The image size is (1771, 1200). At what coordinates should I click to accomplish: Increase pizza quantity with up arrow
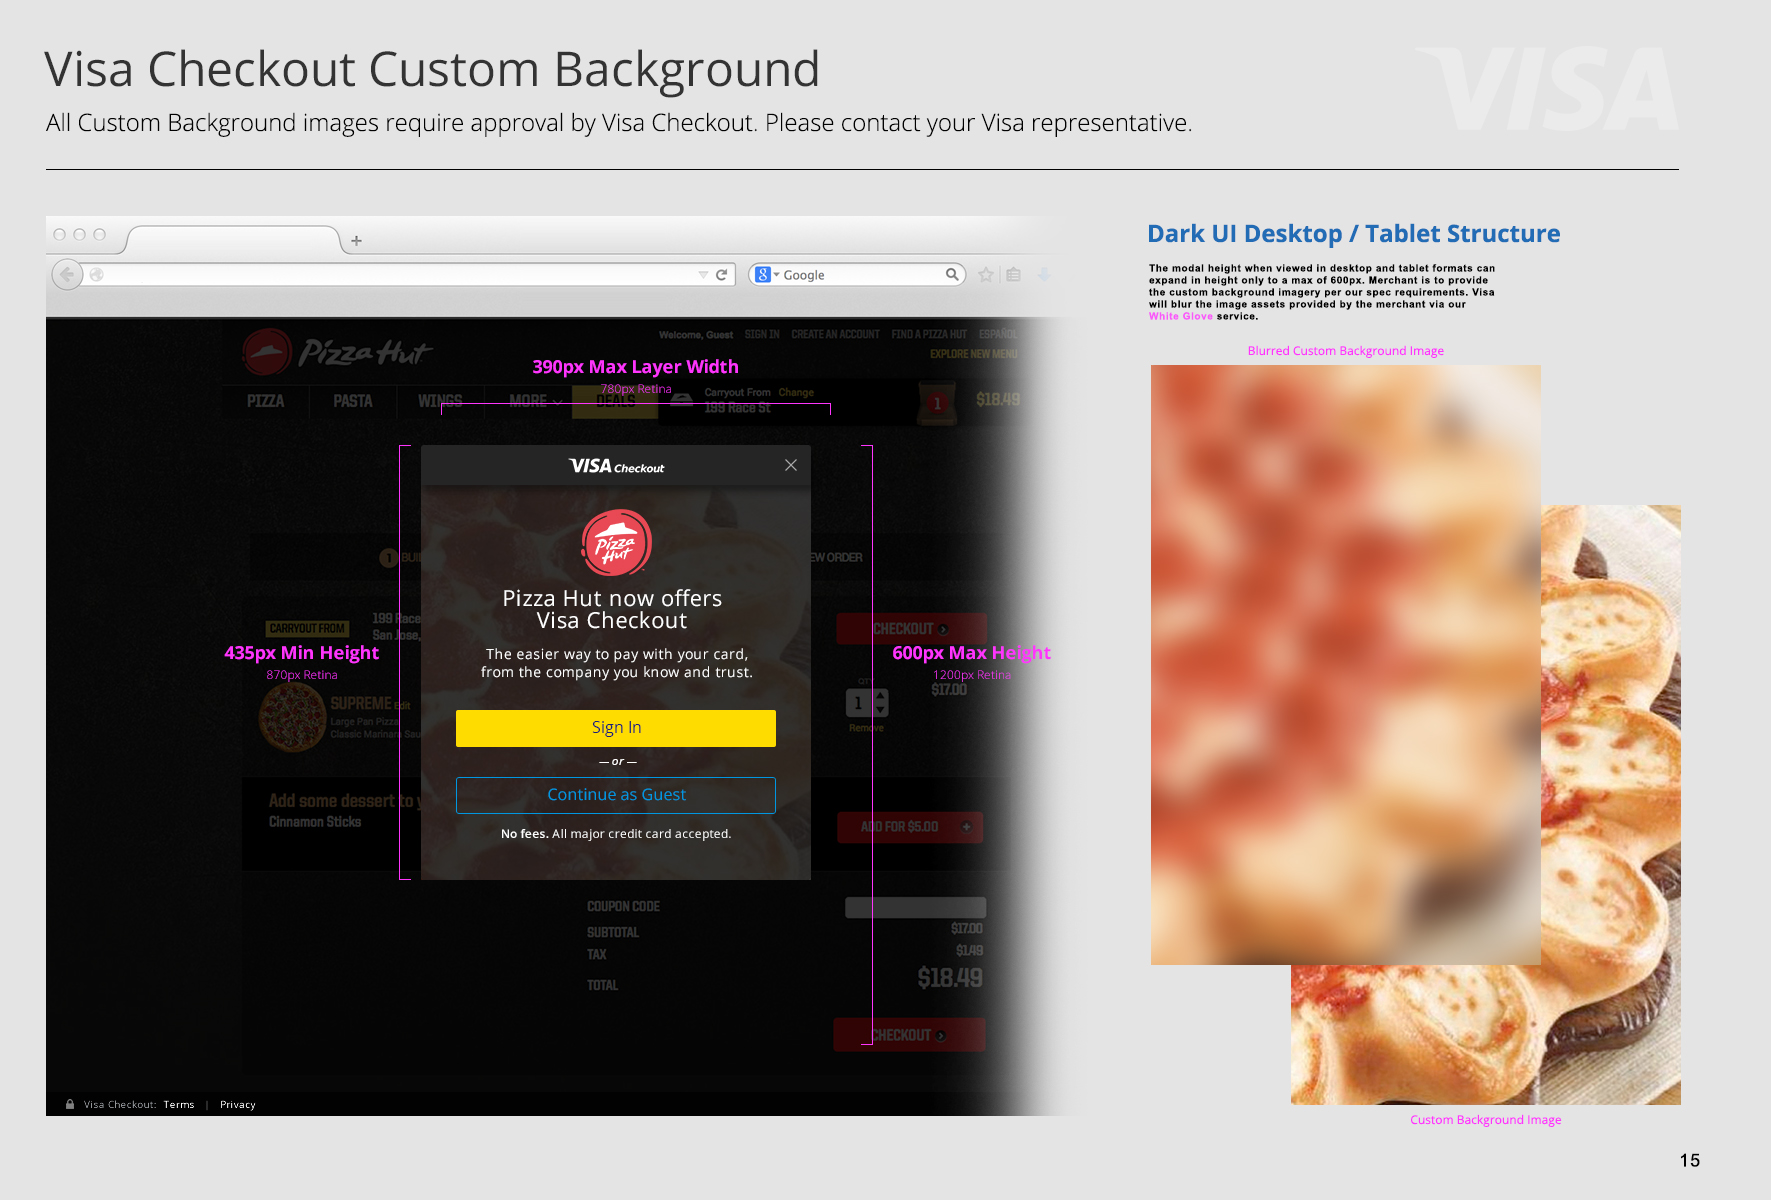(x=880, y=697)
